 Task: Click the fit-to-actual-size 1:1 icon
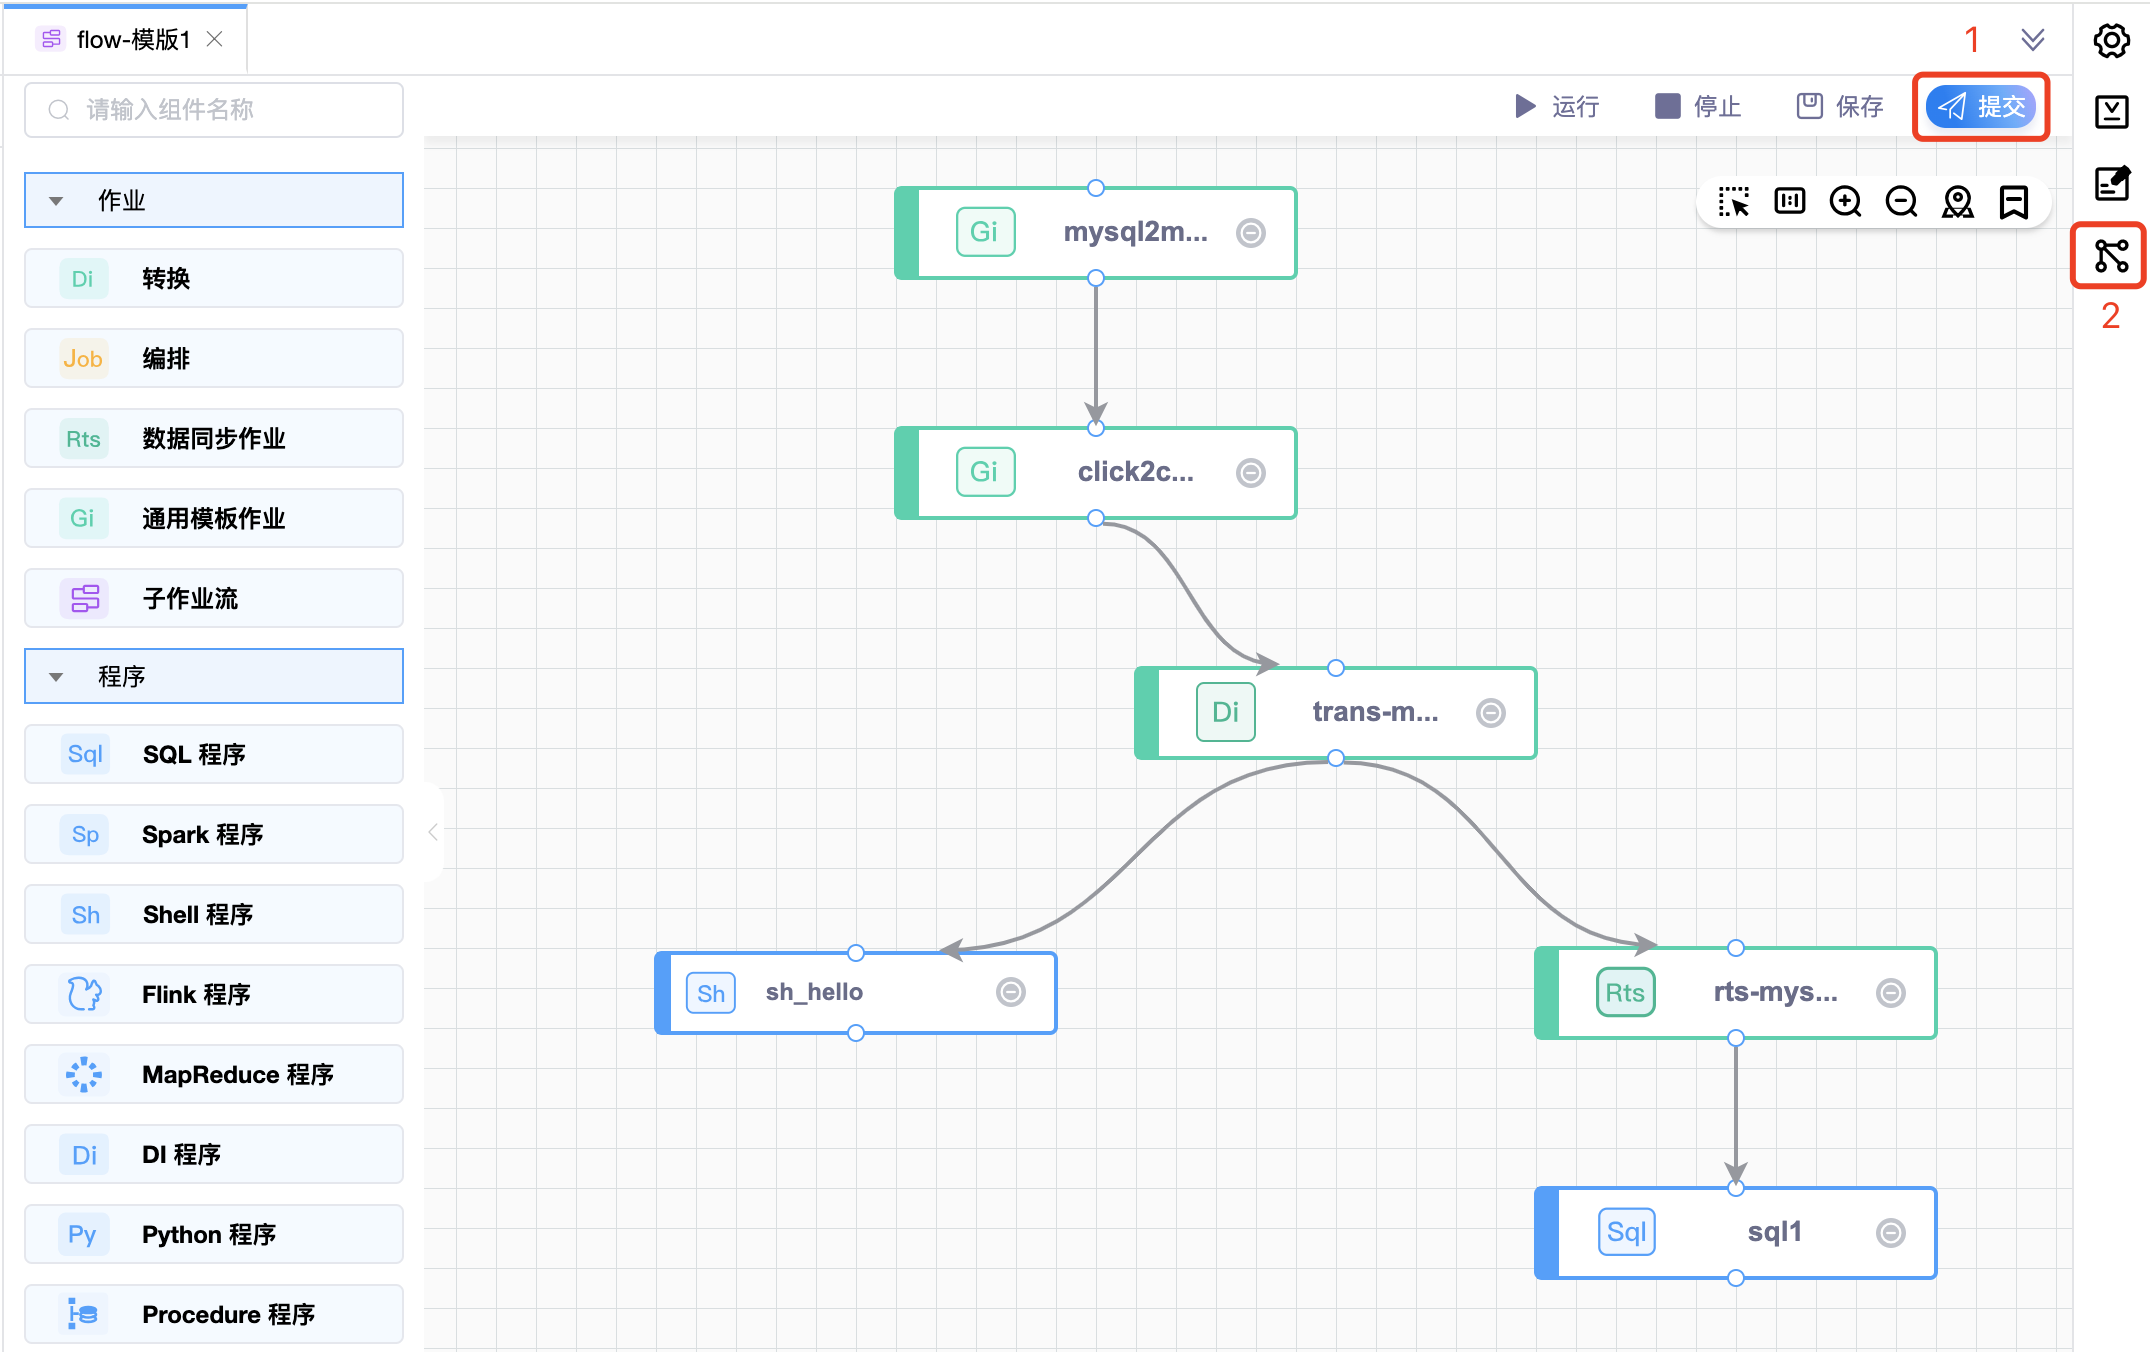coord(1789,202)
